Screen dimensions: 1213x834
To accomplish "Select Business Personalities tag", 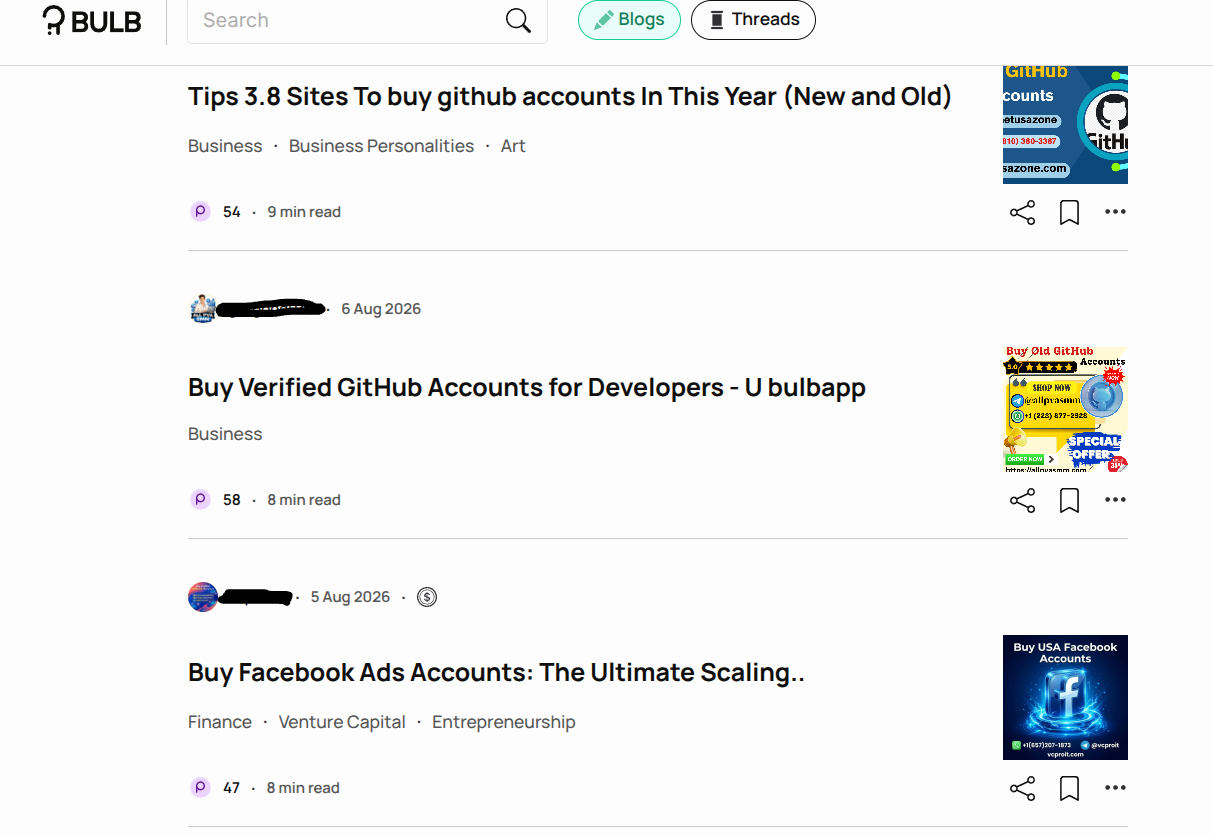I will click(x=381, y=146).
